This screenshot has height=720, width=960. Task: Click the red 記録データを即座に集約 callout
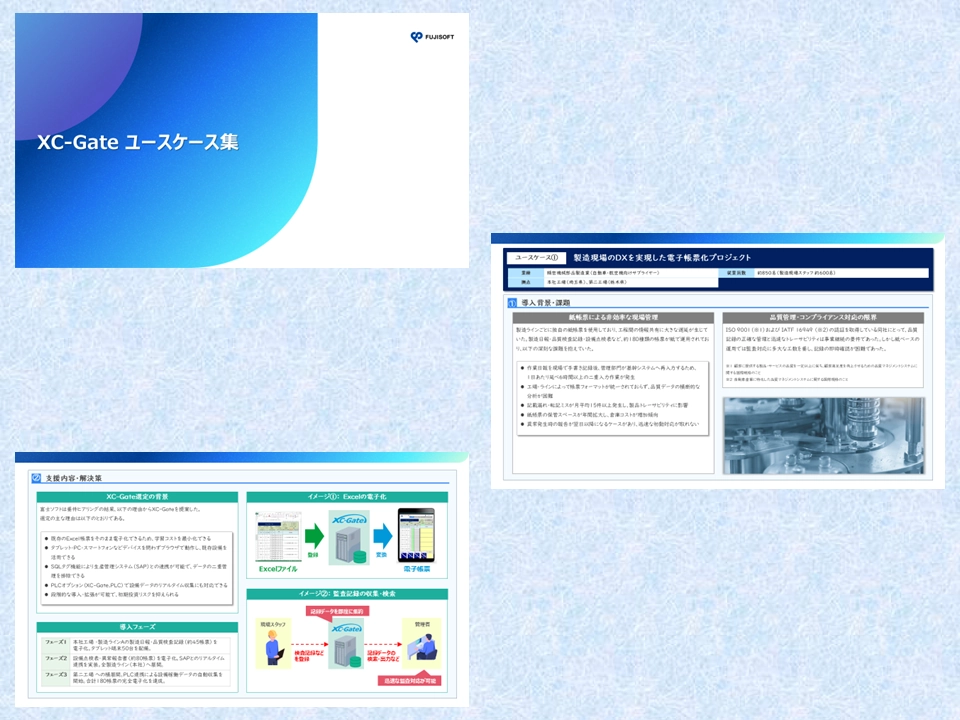340,610
